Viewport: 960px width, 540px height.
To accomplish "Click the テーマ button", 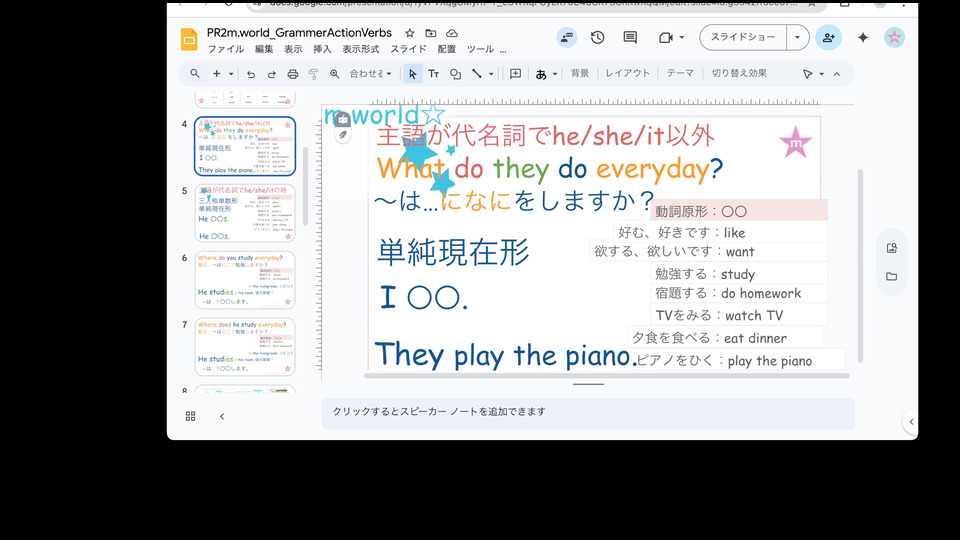I will point(680,73).
